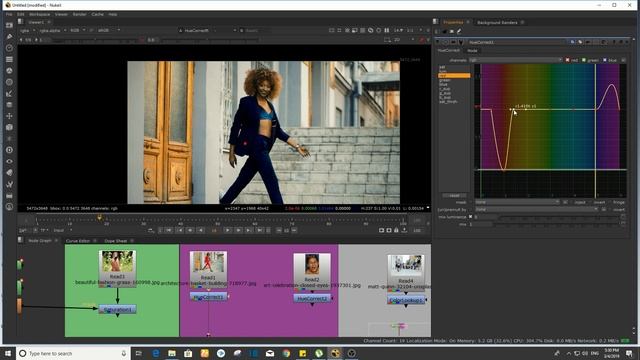Open the File menu
The image size is (640, 360).
(9, 14)
